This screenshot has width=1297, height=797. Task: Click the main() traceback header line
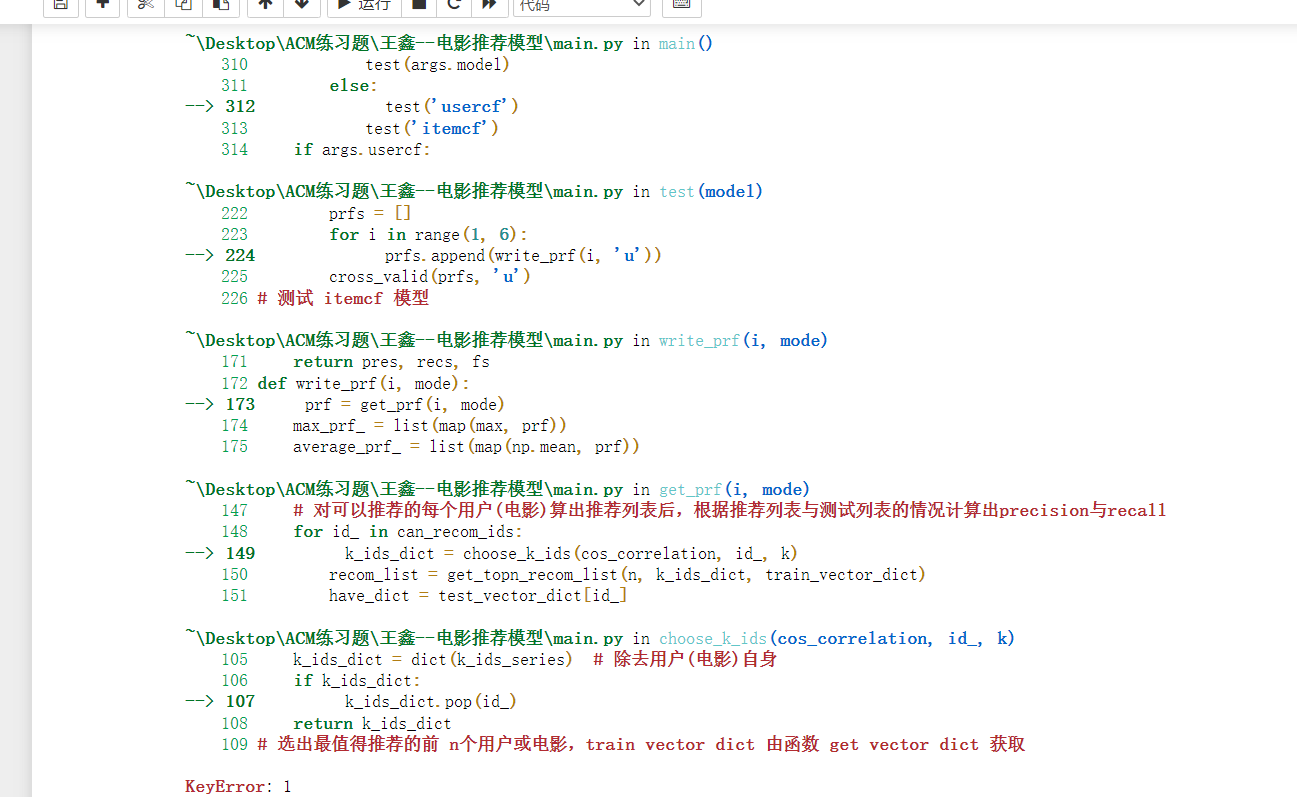pos(448,43)
